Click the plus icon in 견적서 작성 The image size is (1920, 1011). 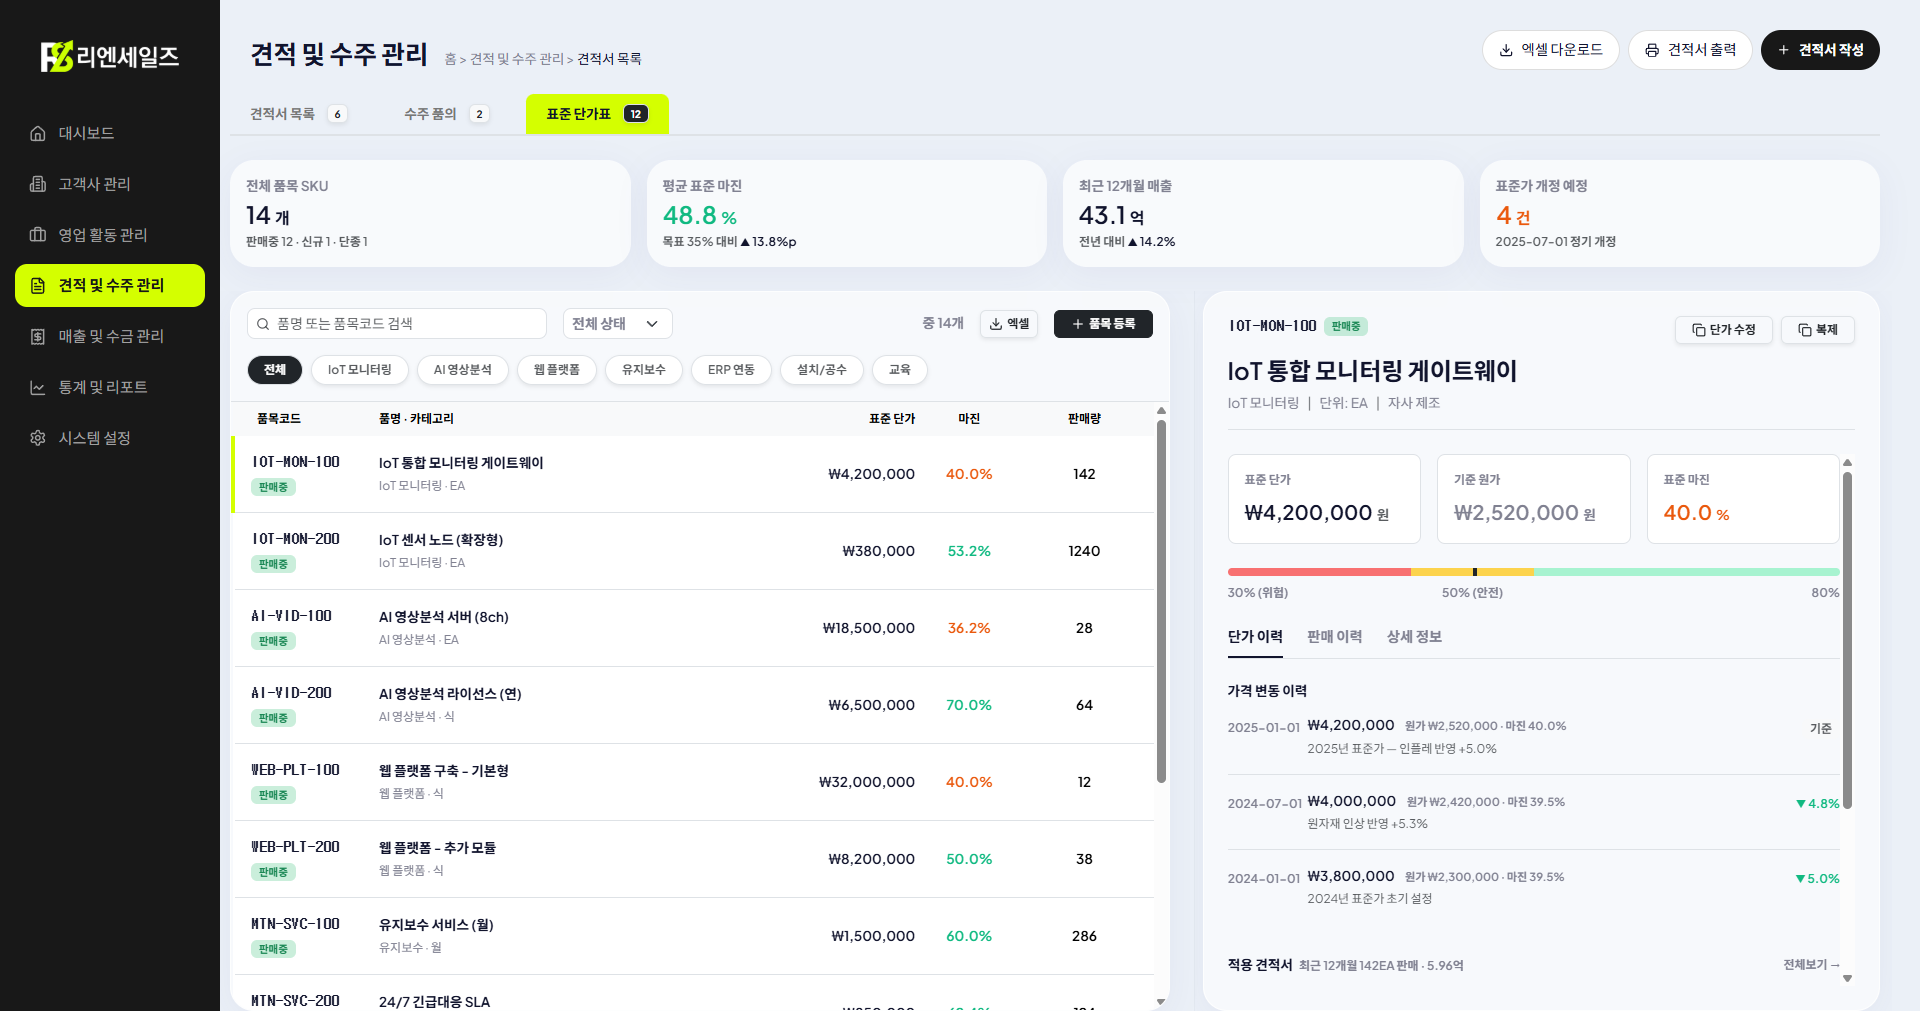tap(1783, 50)
